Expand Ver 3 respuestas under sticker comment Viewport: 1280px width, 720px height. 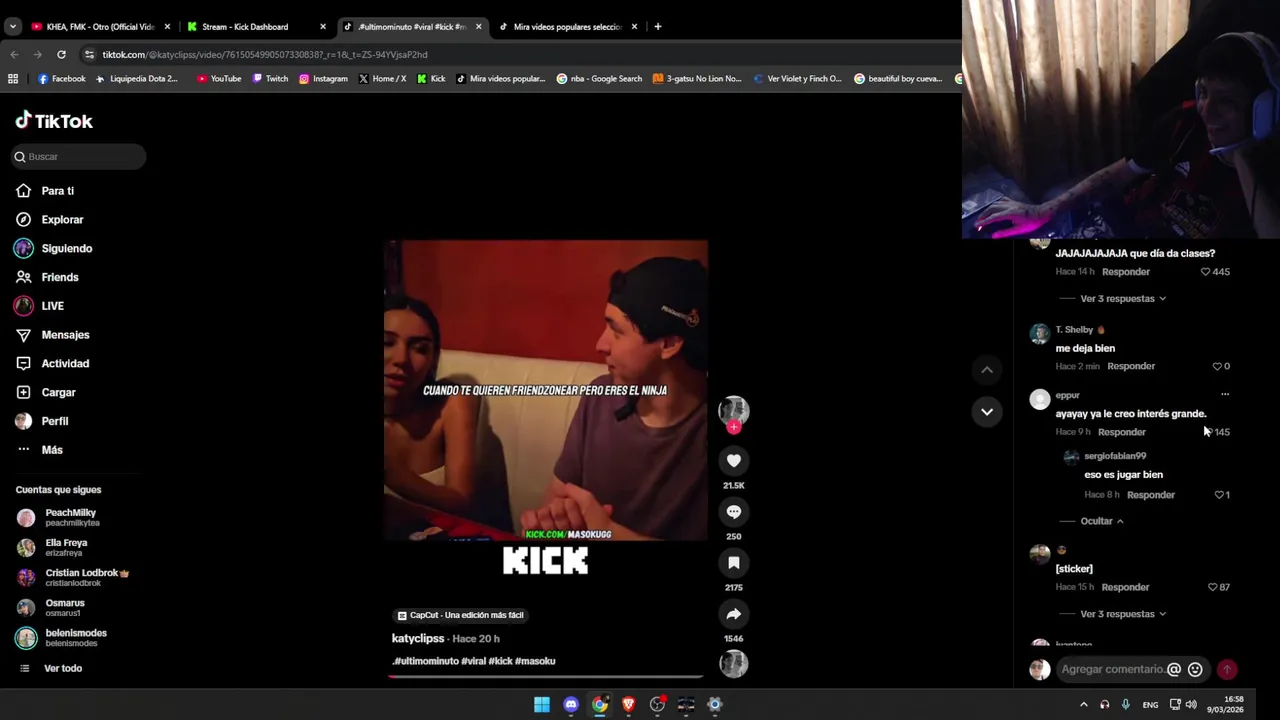click(x=1123, y=614)
